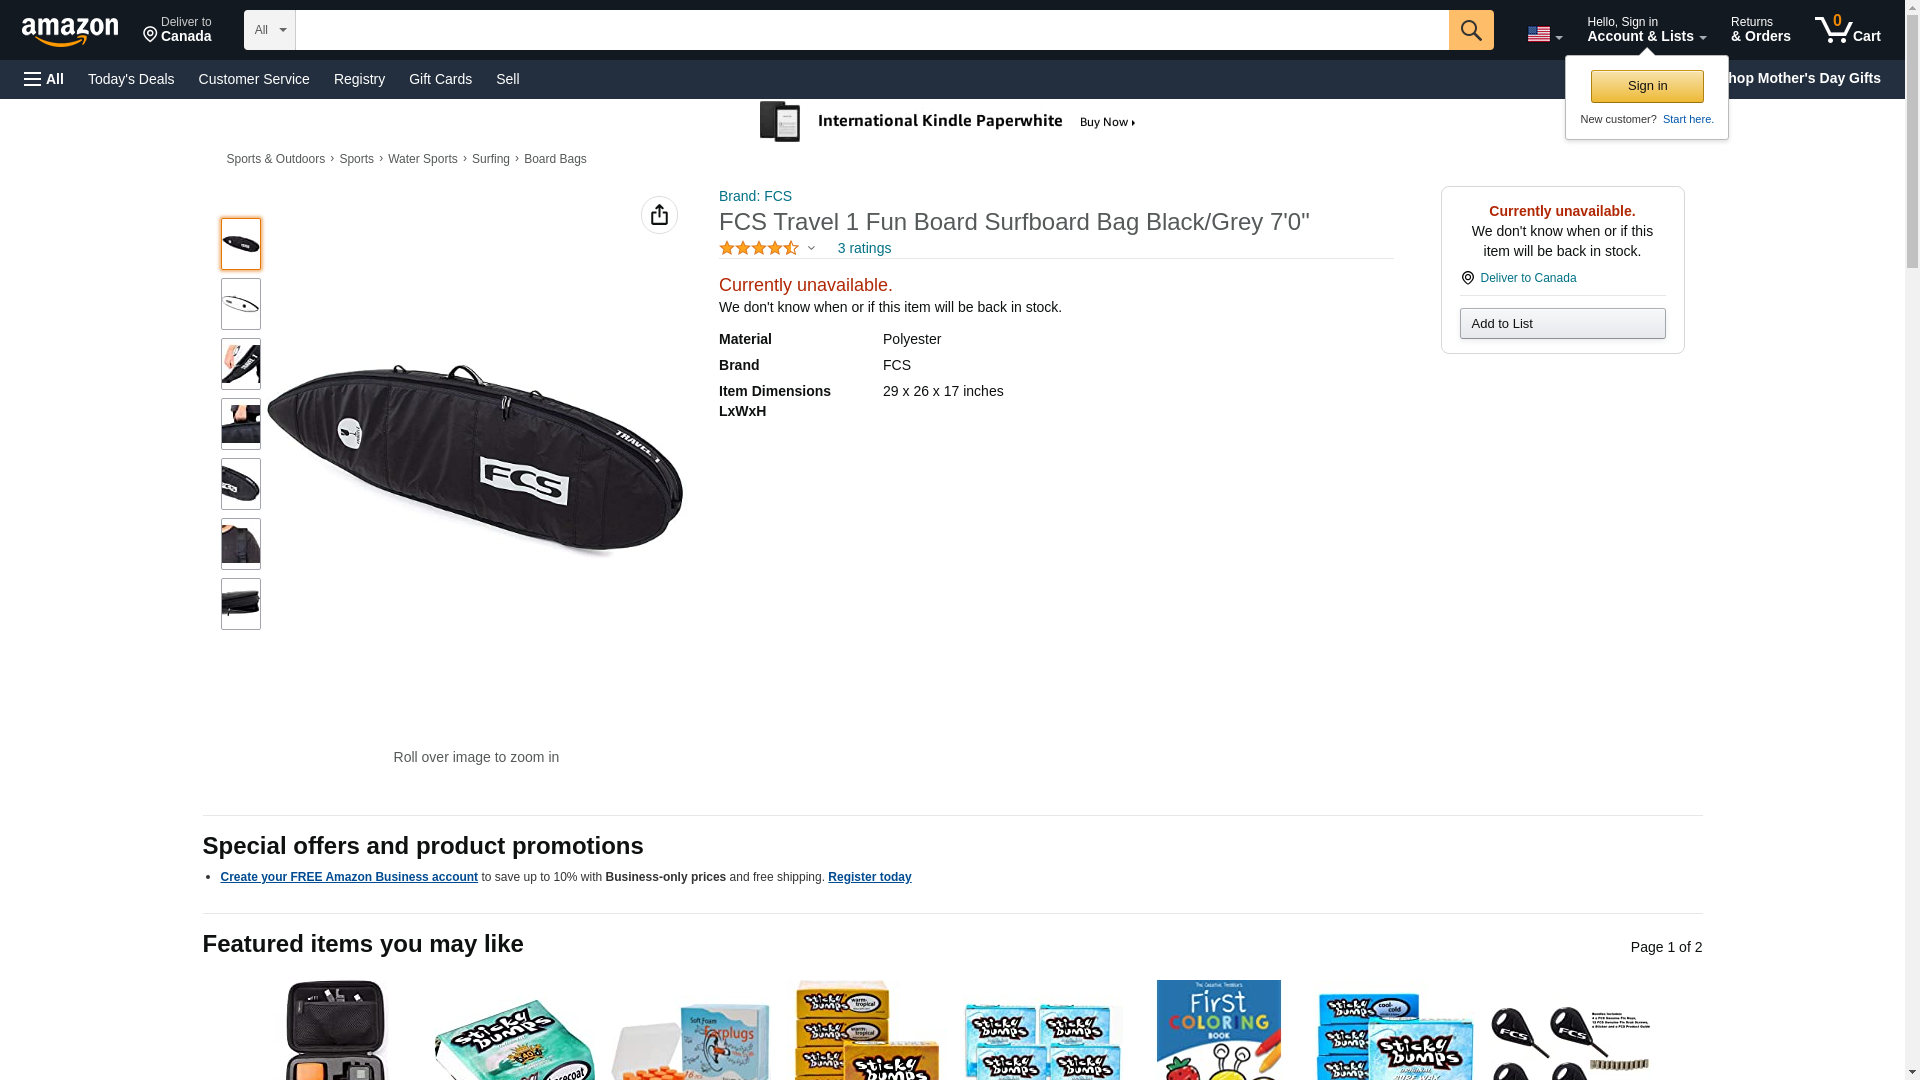Select the last product thumbnail image
Image resolution: width=1920 pixels, height=1080 pixels.
point(241,604)
